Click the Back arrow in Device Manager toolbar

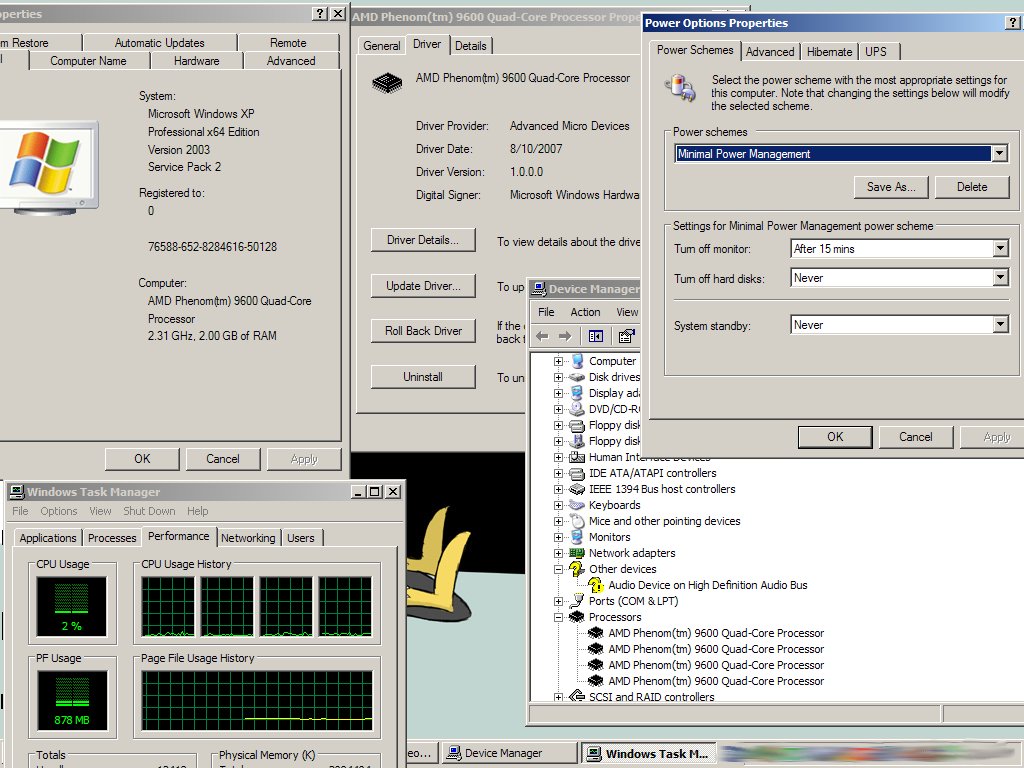pos(542,336)
